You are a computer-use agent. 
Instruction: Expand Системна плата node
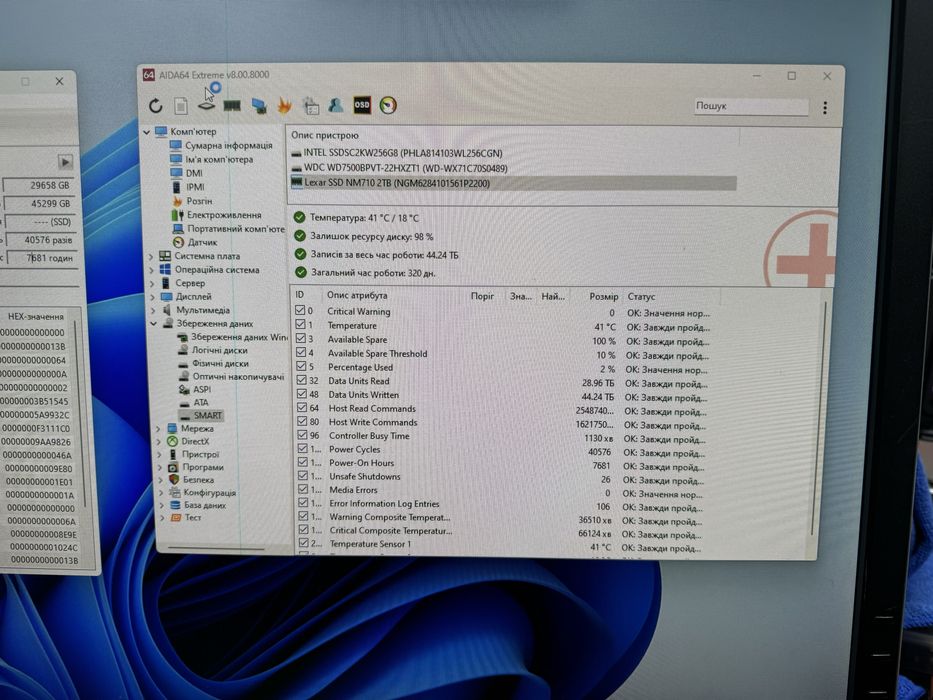click(151, 257)
